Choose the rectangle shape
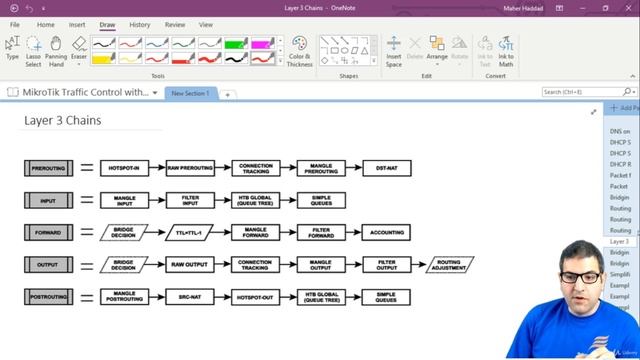640x360 pixels. click(335, 51)
